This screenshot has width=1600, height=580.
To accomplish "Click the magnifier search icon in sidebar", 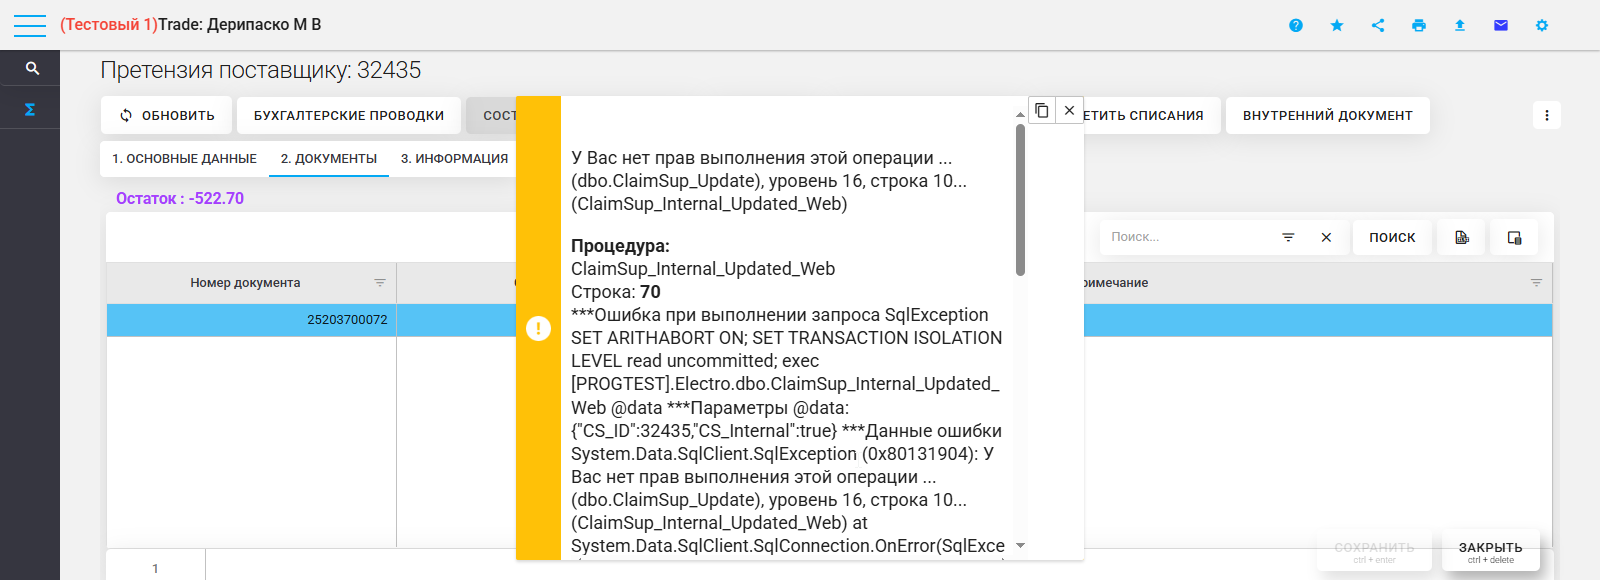I will 32,69.
